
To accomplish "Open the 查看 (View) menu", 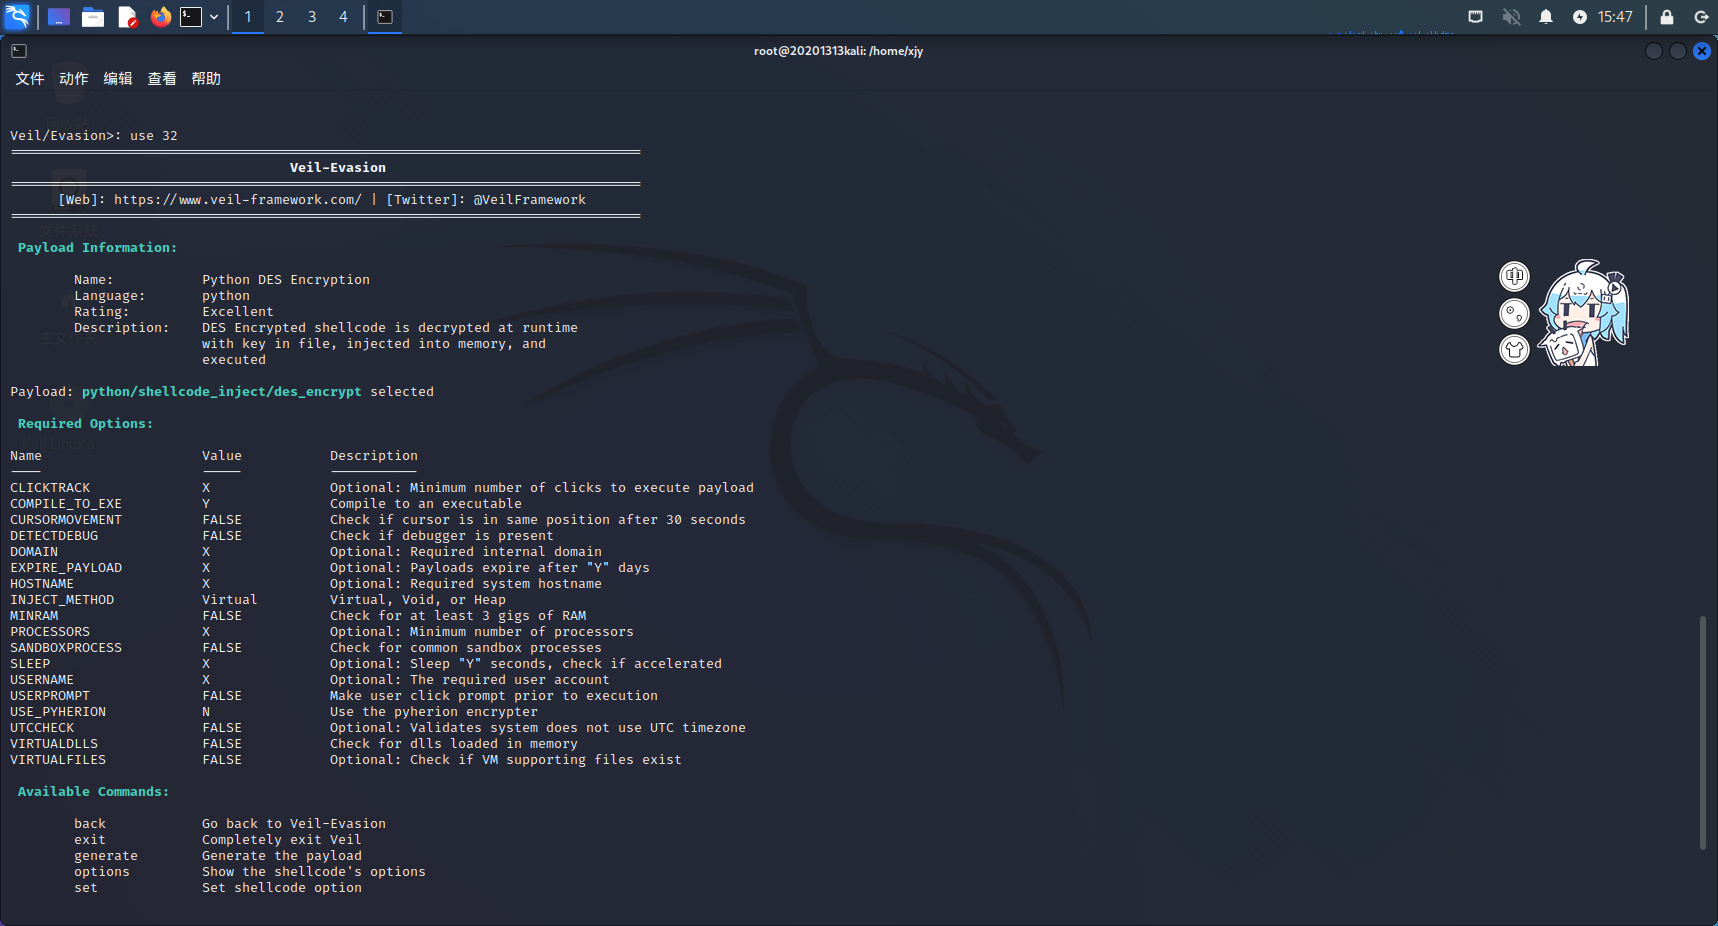I will point(162,79).
